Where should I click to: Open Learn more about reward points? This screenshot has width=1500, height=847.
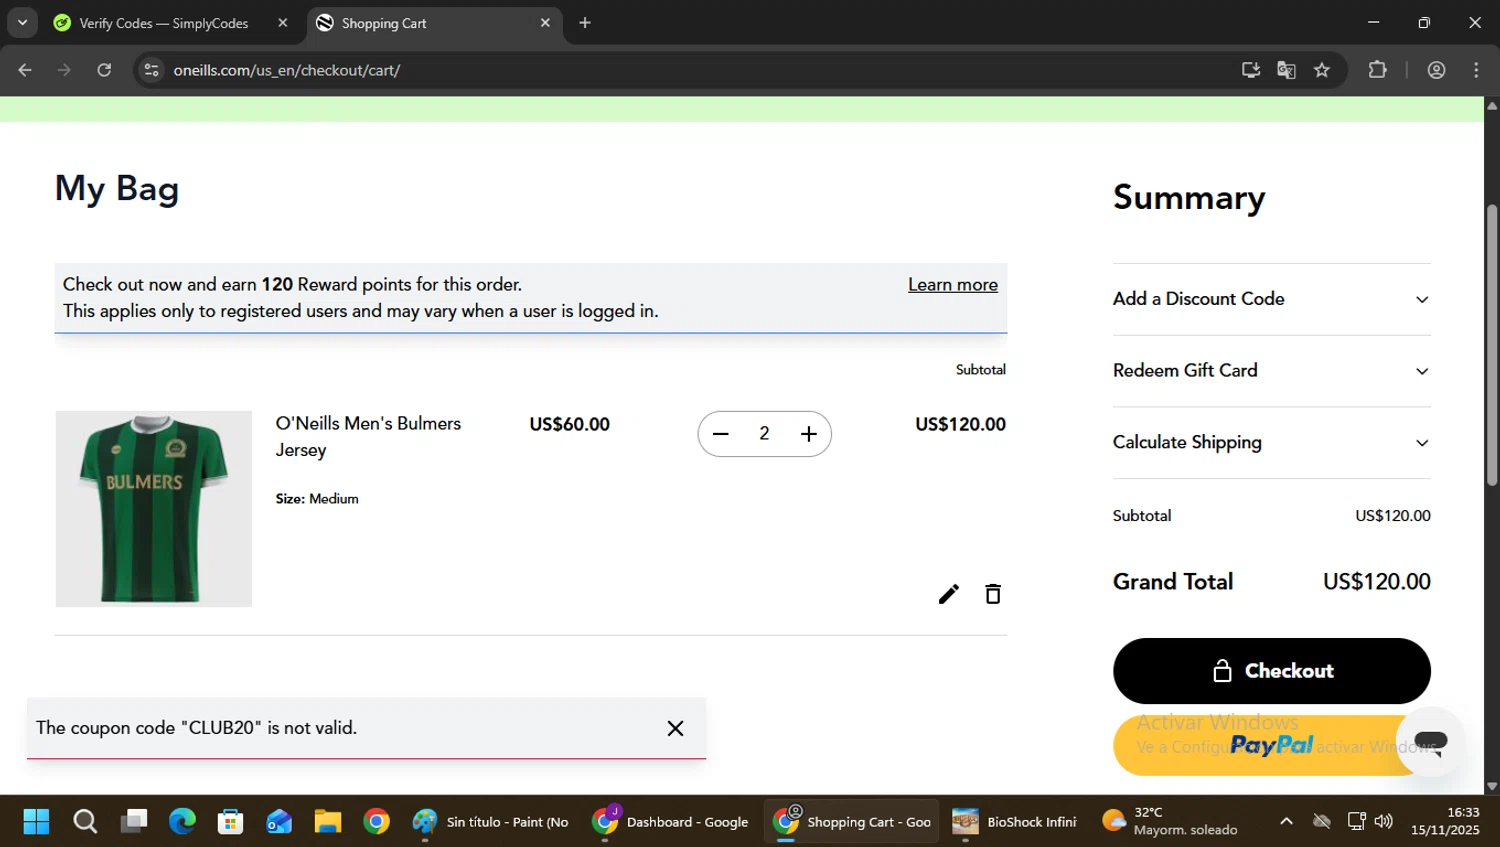952,285
